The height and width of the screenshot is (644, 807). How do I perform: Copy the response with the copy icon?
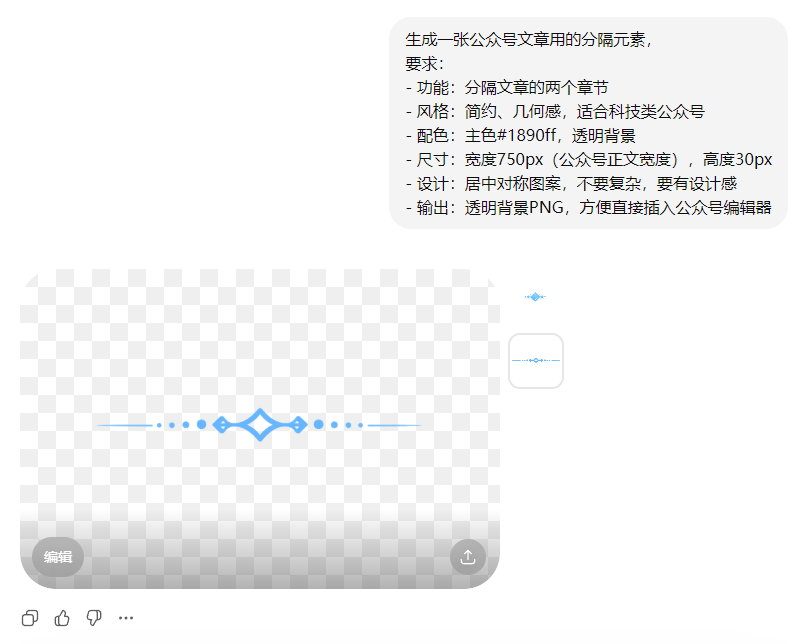coord(30,618)
